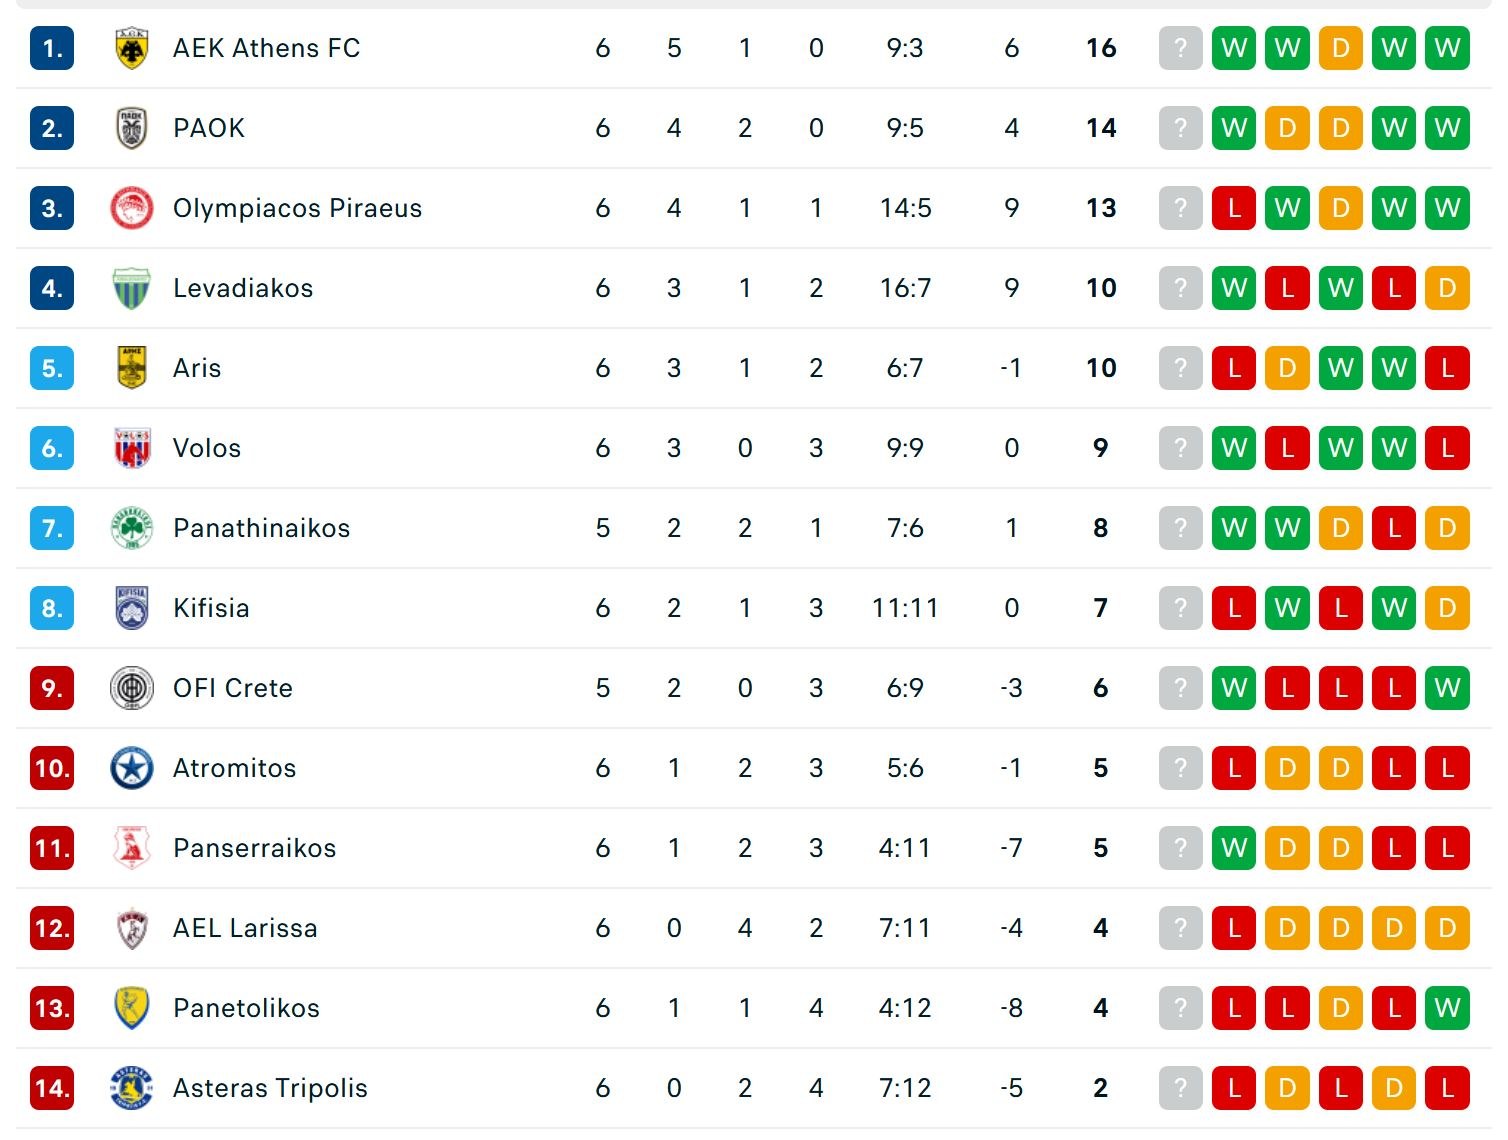The image size is (1508, 1140).
Task: Click the Panathinaikos shamrock logo
Action: (131, 528)
